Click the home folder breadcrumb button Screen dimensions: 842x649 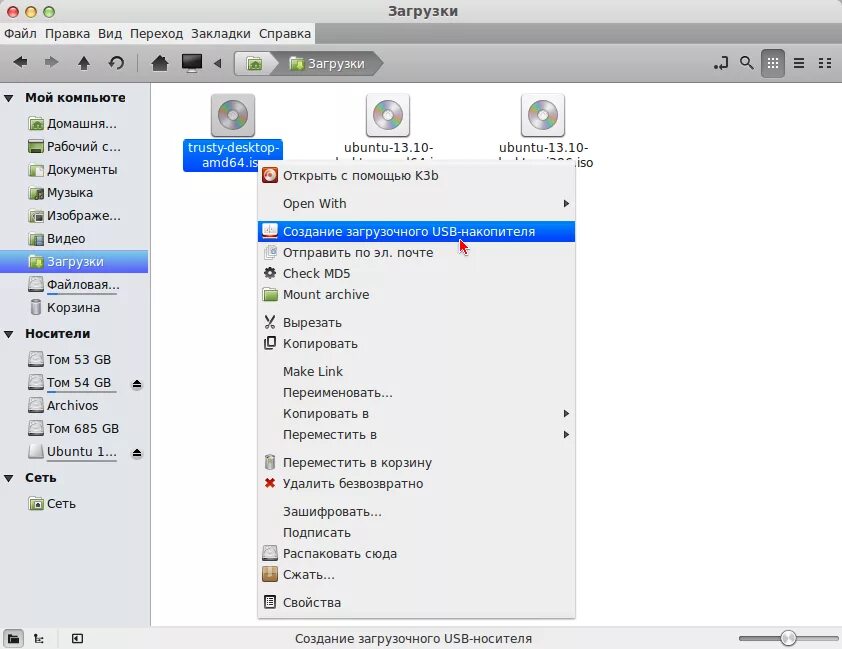coord(254,63)
